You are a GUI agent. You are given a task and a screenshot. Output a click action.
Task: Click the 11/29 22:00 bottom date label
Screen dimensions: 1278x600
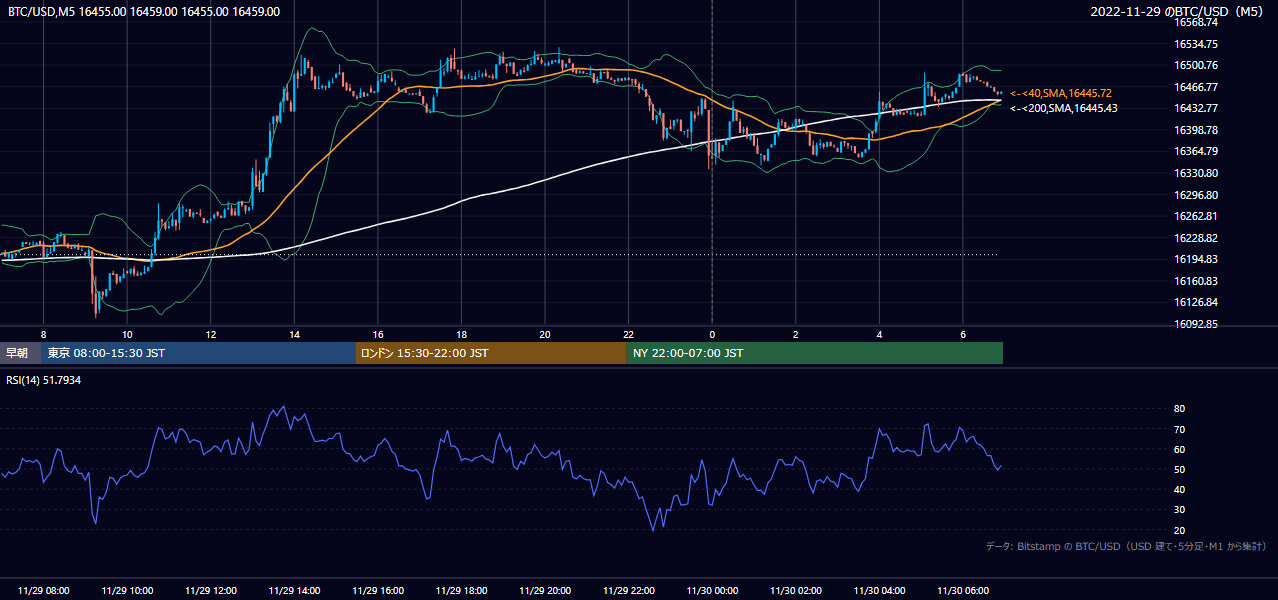(628, 591)
